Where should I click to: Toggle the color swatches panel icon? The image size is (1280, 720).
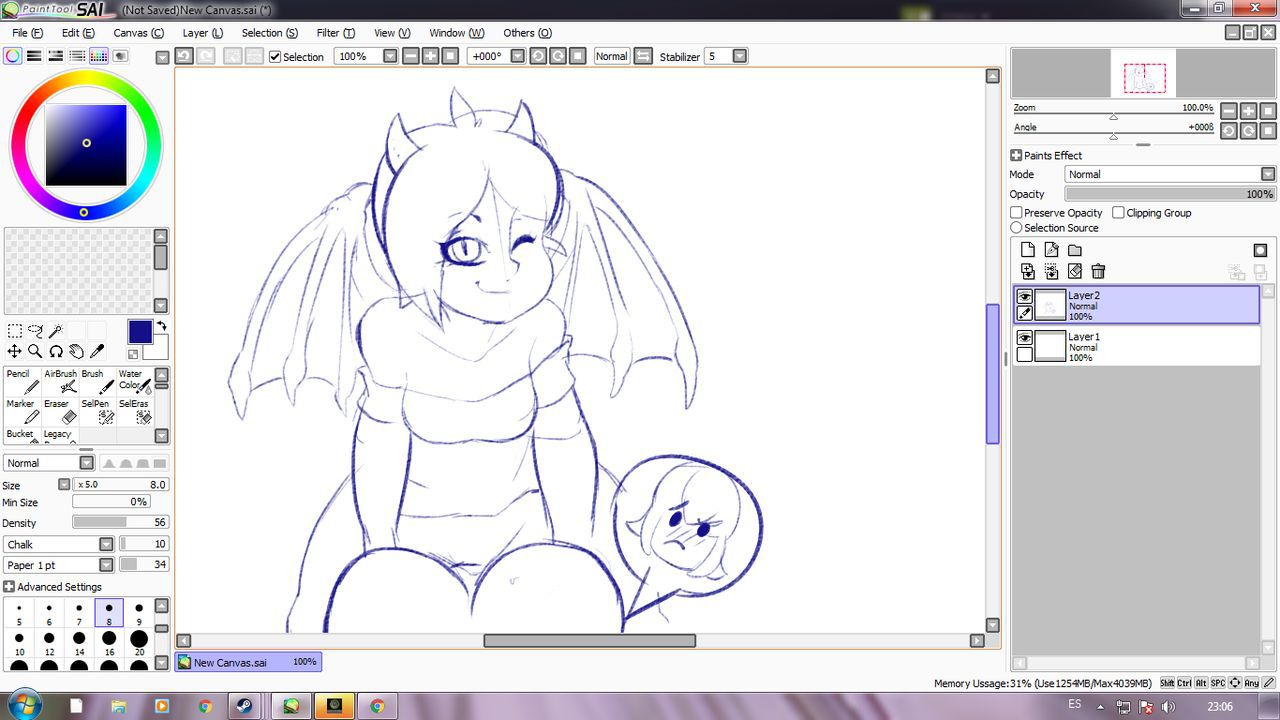(x=99, y=56)
